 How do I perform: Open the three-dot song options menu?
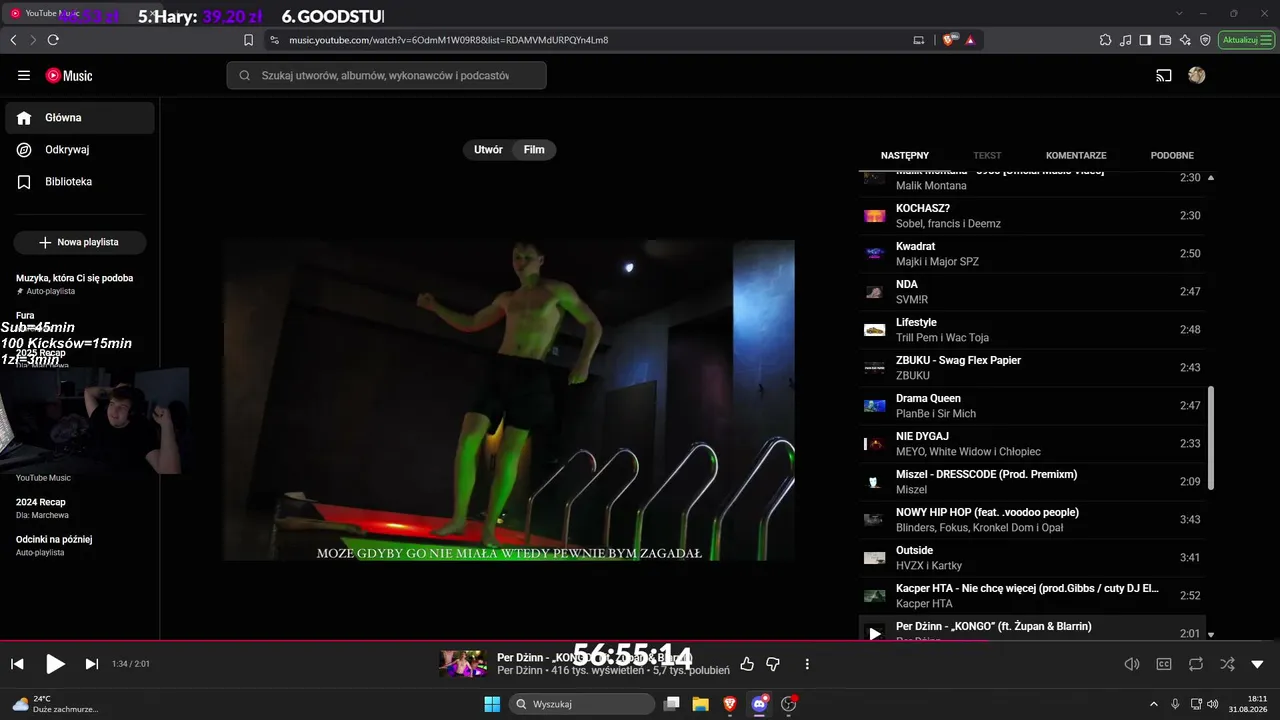pyautogui.click(x=807, y=664)
